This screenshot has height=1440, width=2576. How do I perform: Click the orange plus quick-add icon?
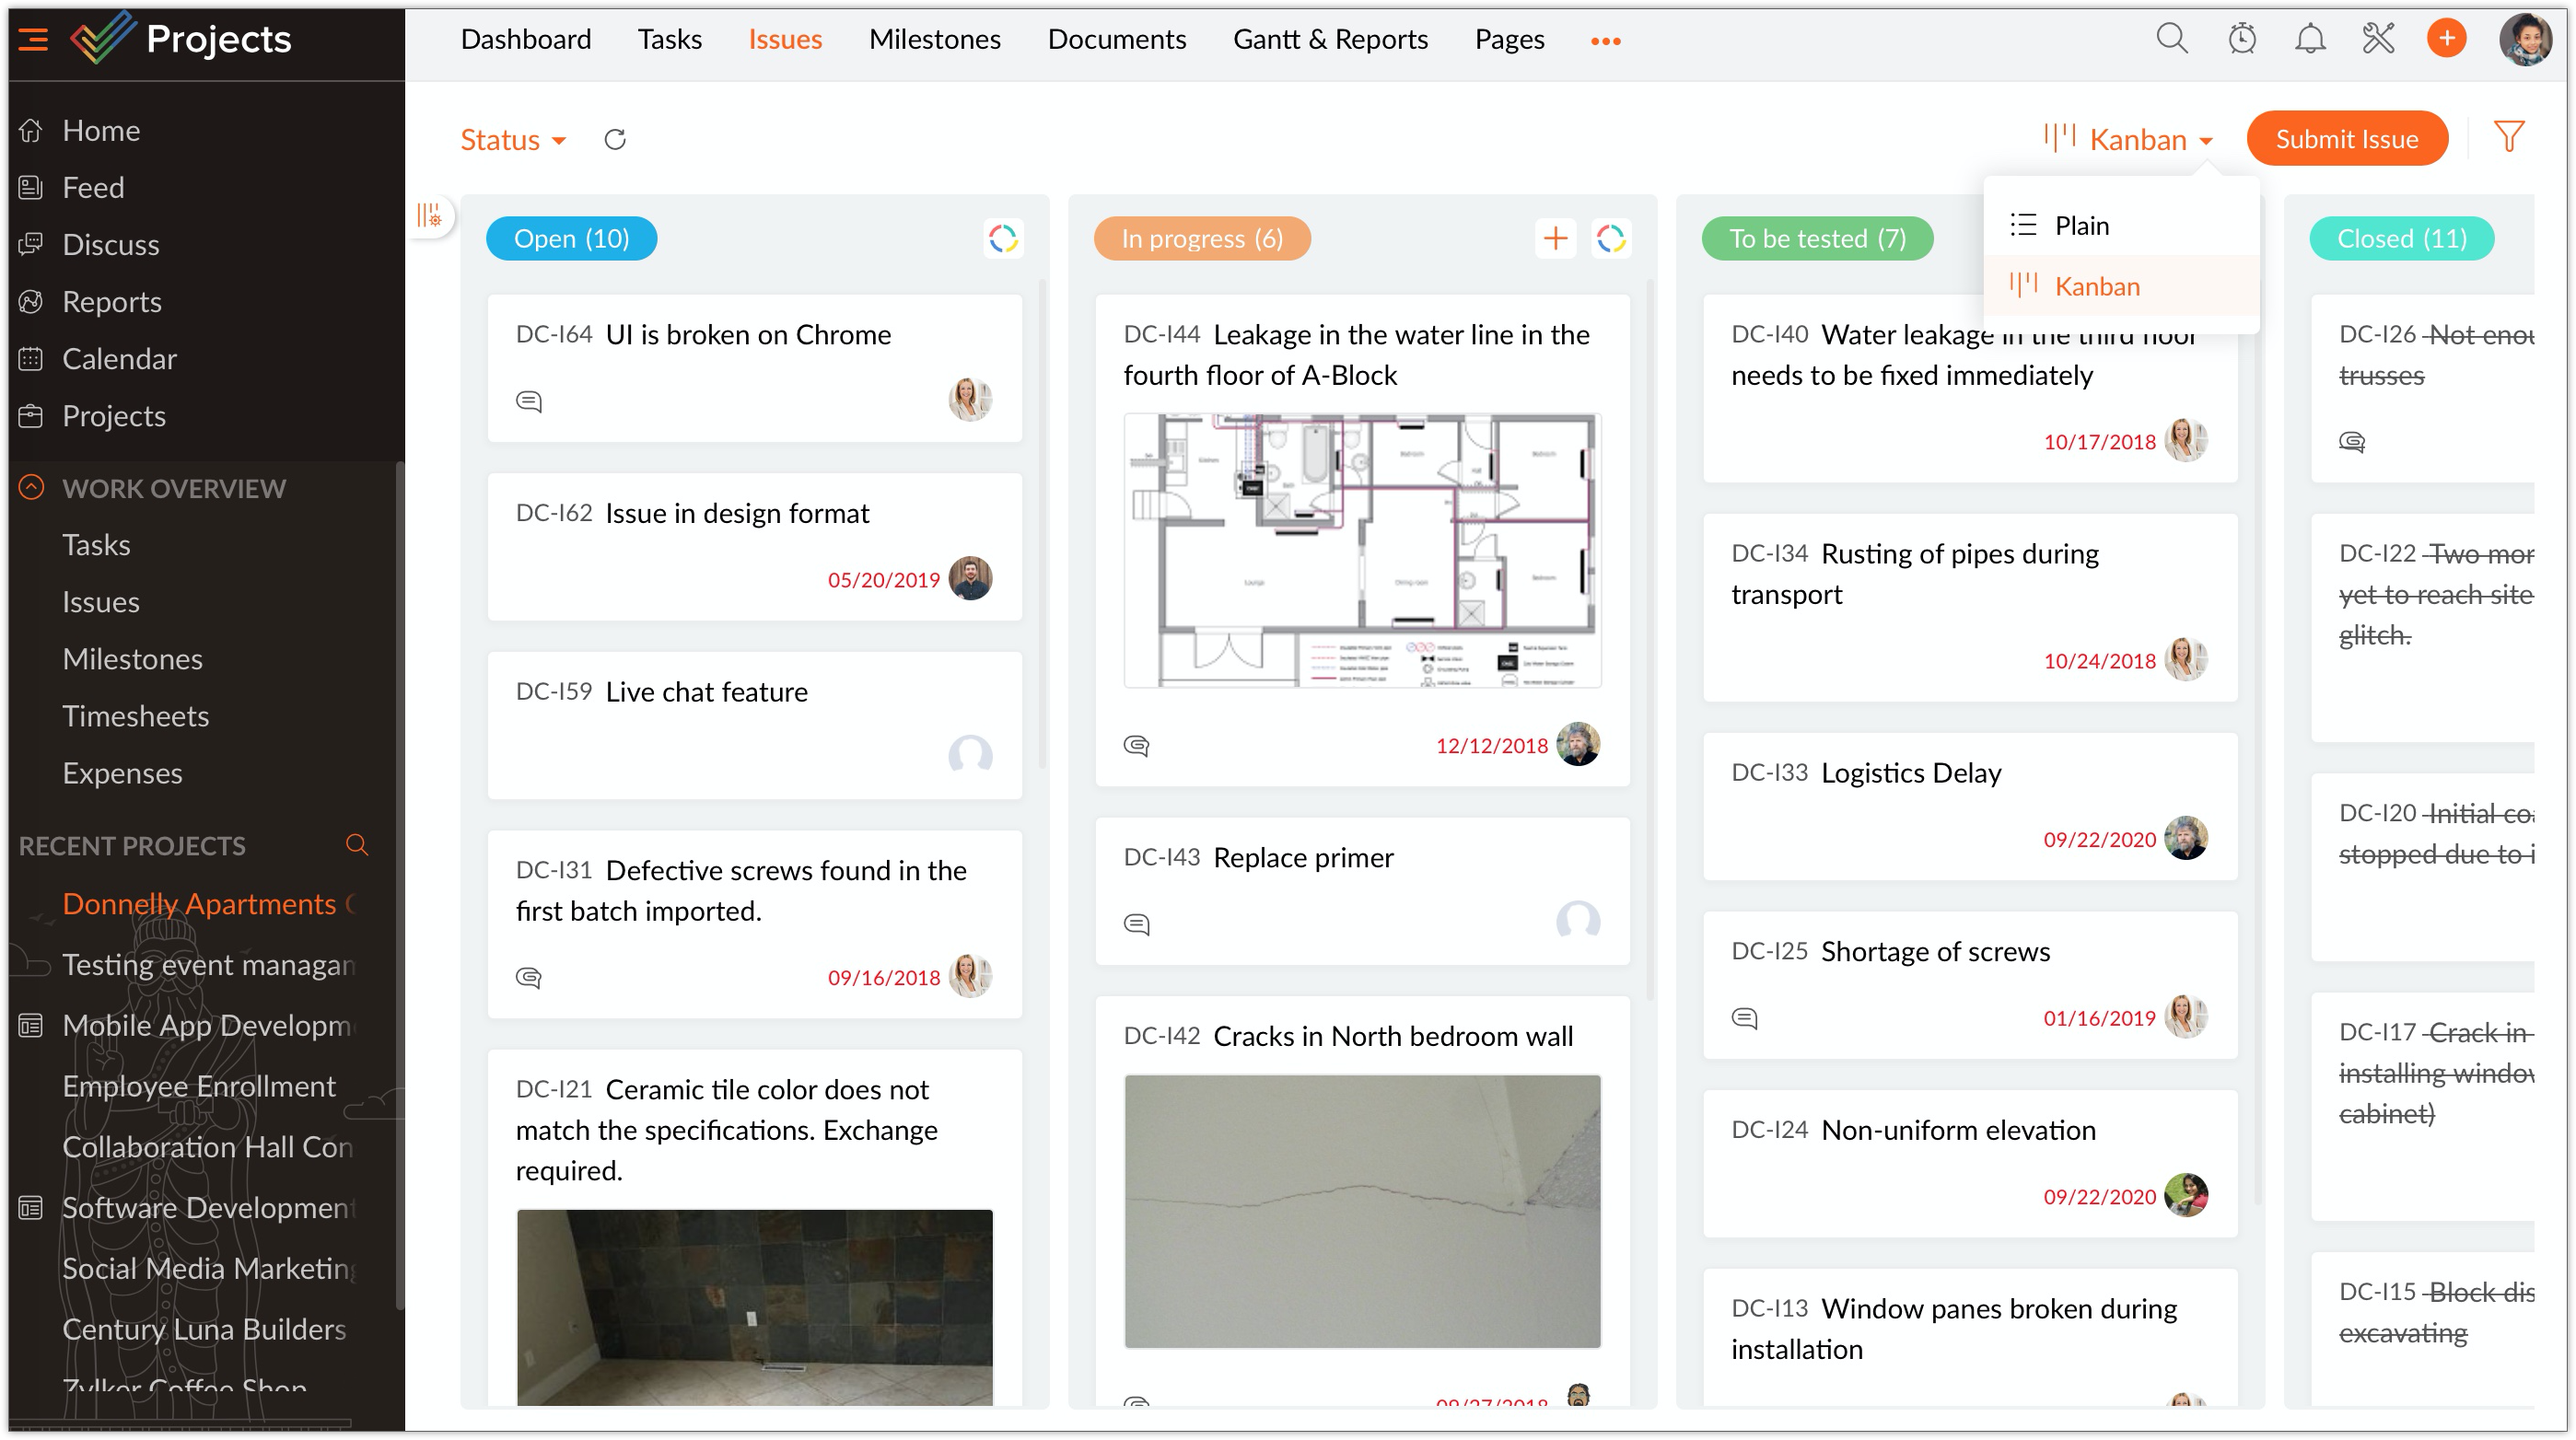[x=2446, y=39]
